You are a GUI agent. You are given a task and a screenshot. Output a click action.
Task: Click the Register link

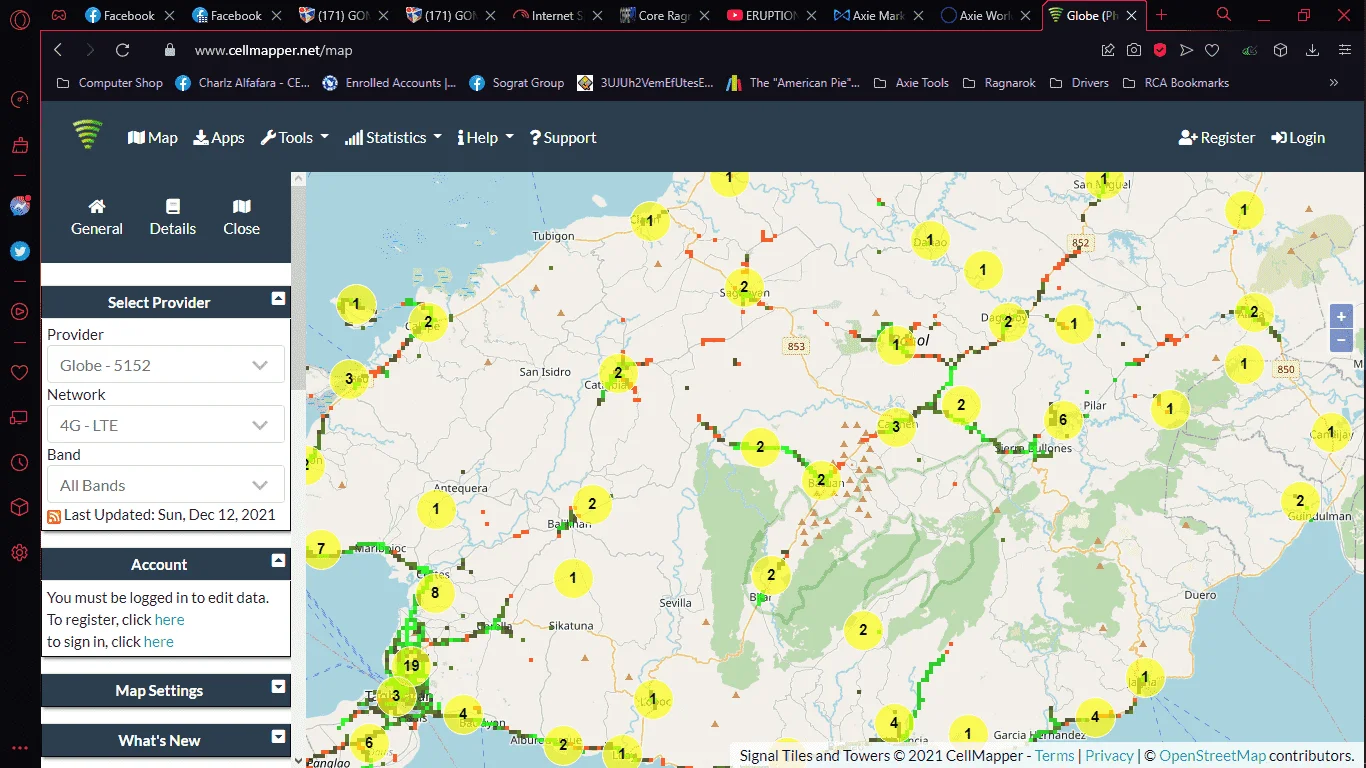tap(1217, 138)
